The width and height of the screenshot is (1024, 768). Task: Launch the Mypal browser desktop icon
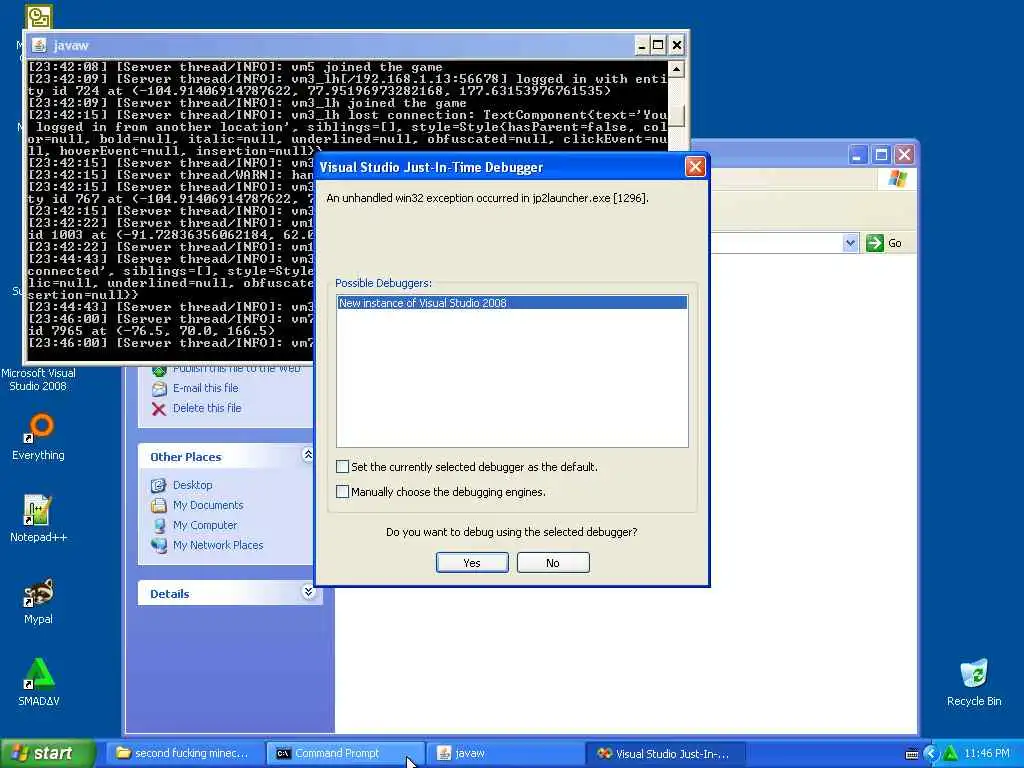[x=38, y=601]
